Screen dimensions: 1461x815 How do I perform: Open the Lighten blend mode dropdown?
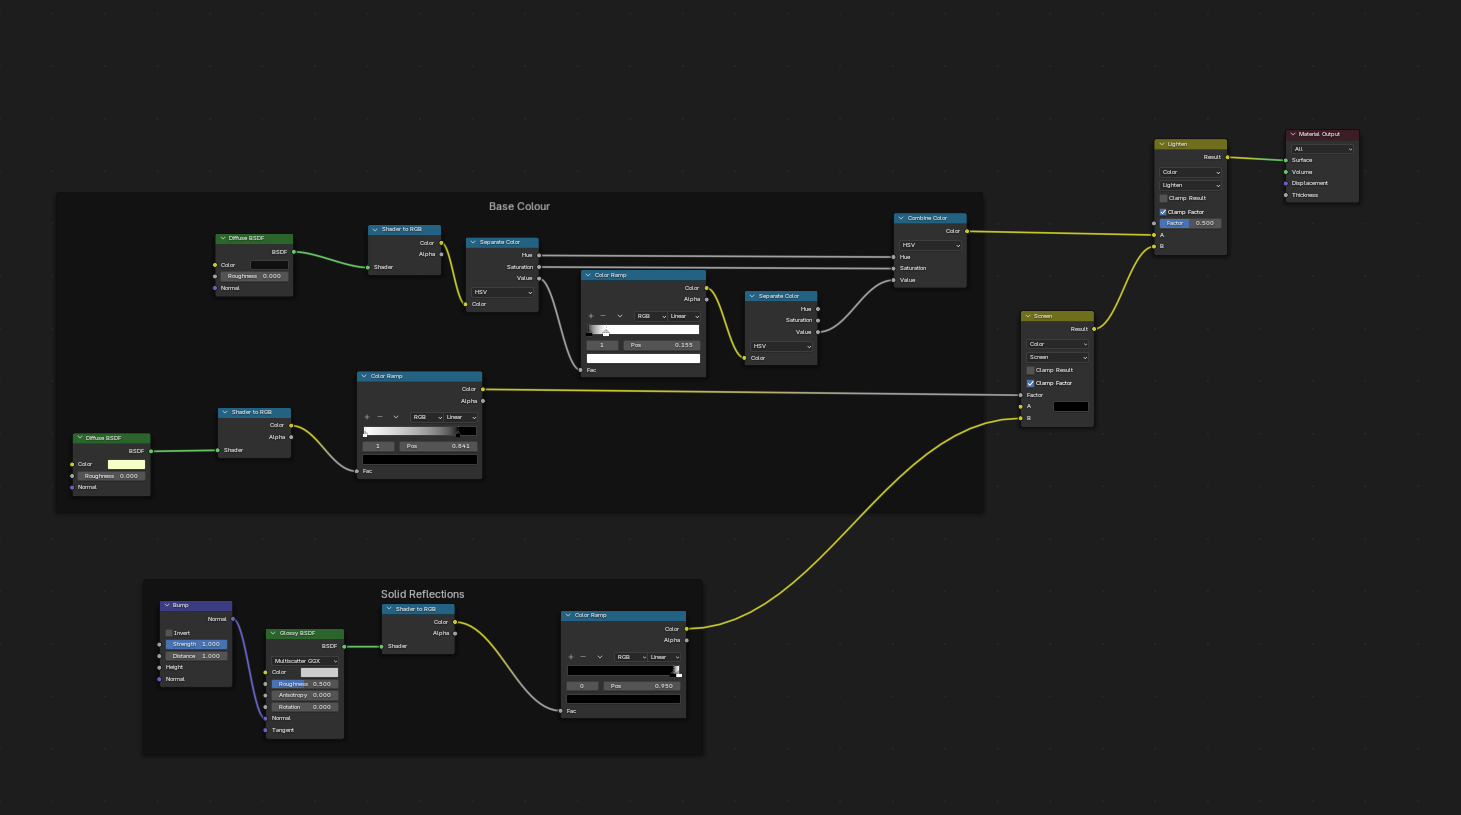pyautogui.click(x=1190, y=185)
